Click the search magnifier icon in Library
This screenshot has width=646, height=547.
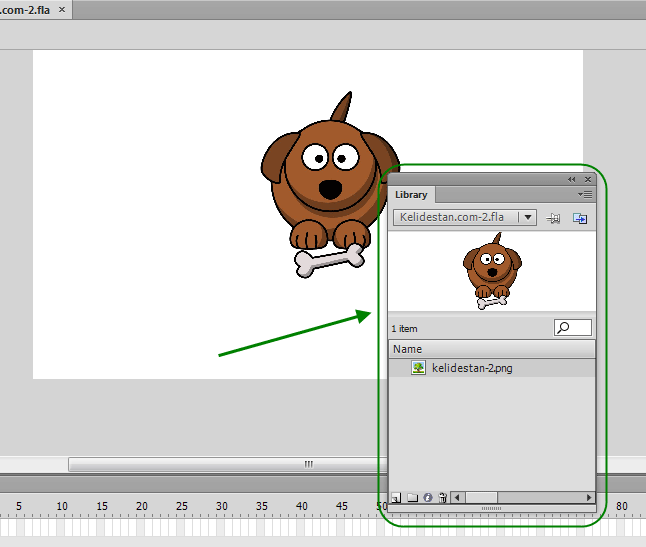pyautogui.click(x=563, y=327)
